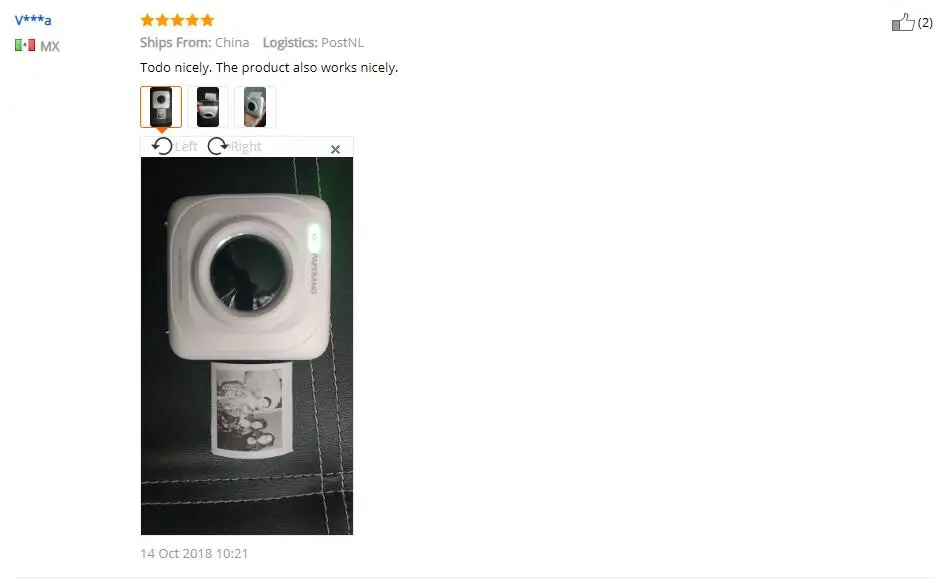Click the enlarged printer photo
Image resolution: width=941 pixels, height=579 pixels.
pyautogui.click(x=247, y=346)
